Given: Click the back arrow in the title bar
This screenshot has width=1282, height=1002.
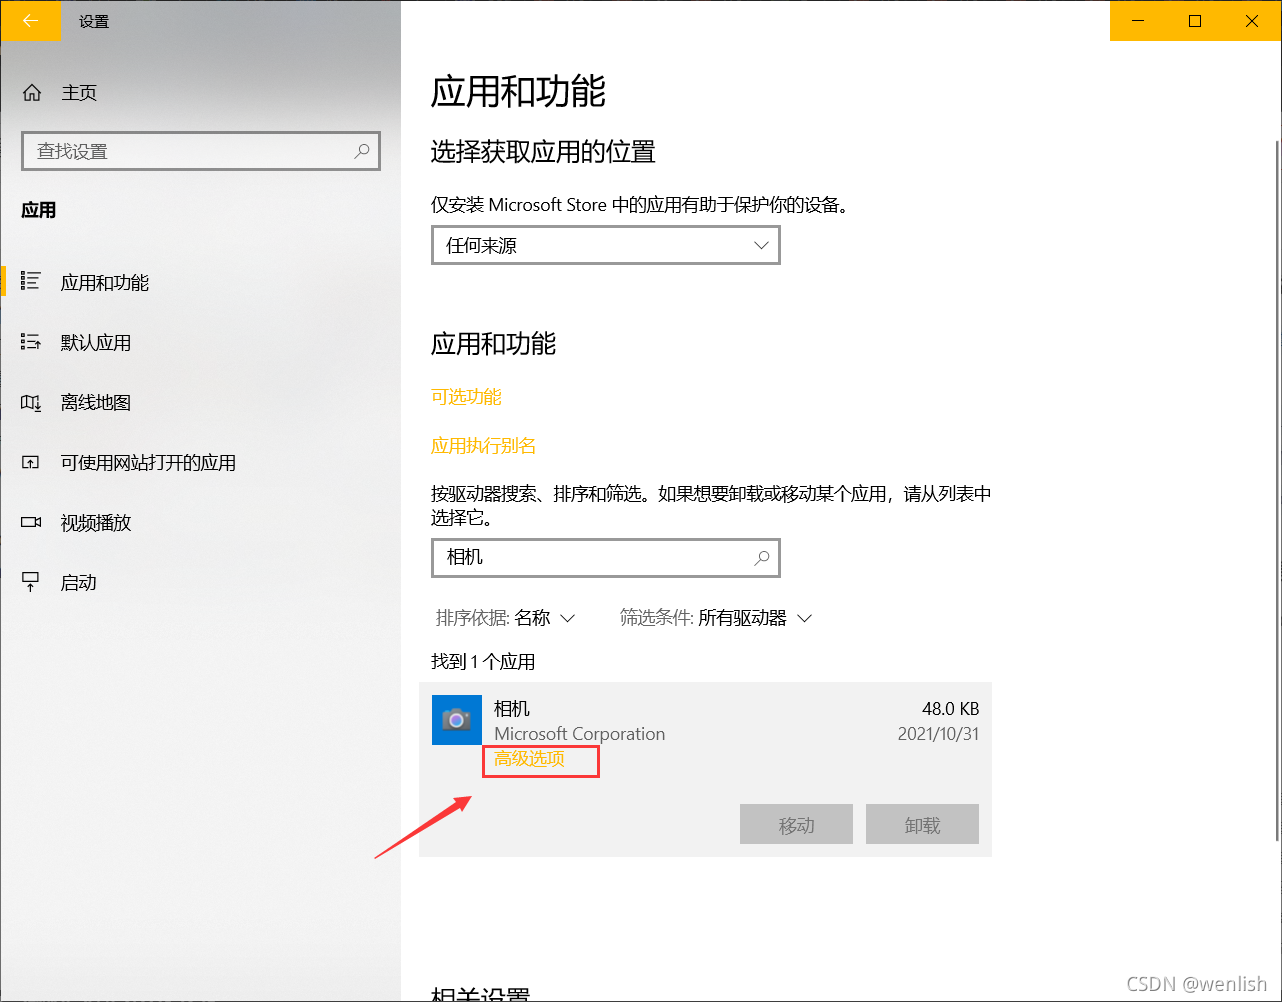Looking at the screenshot, I should point(30,20).
